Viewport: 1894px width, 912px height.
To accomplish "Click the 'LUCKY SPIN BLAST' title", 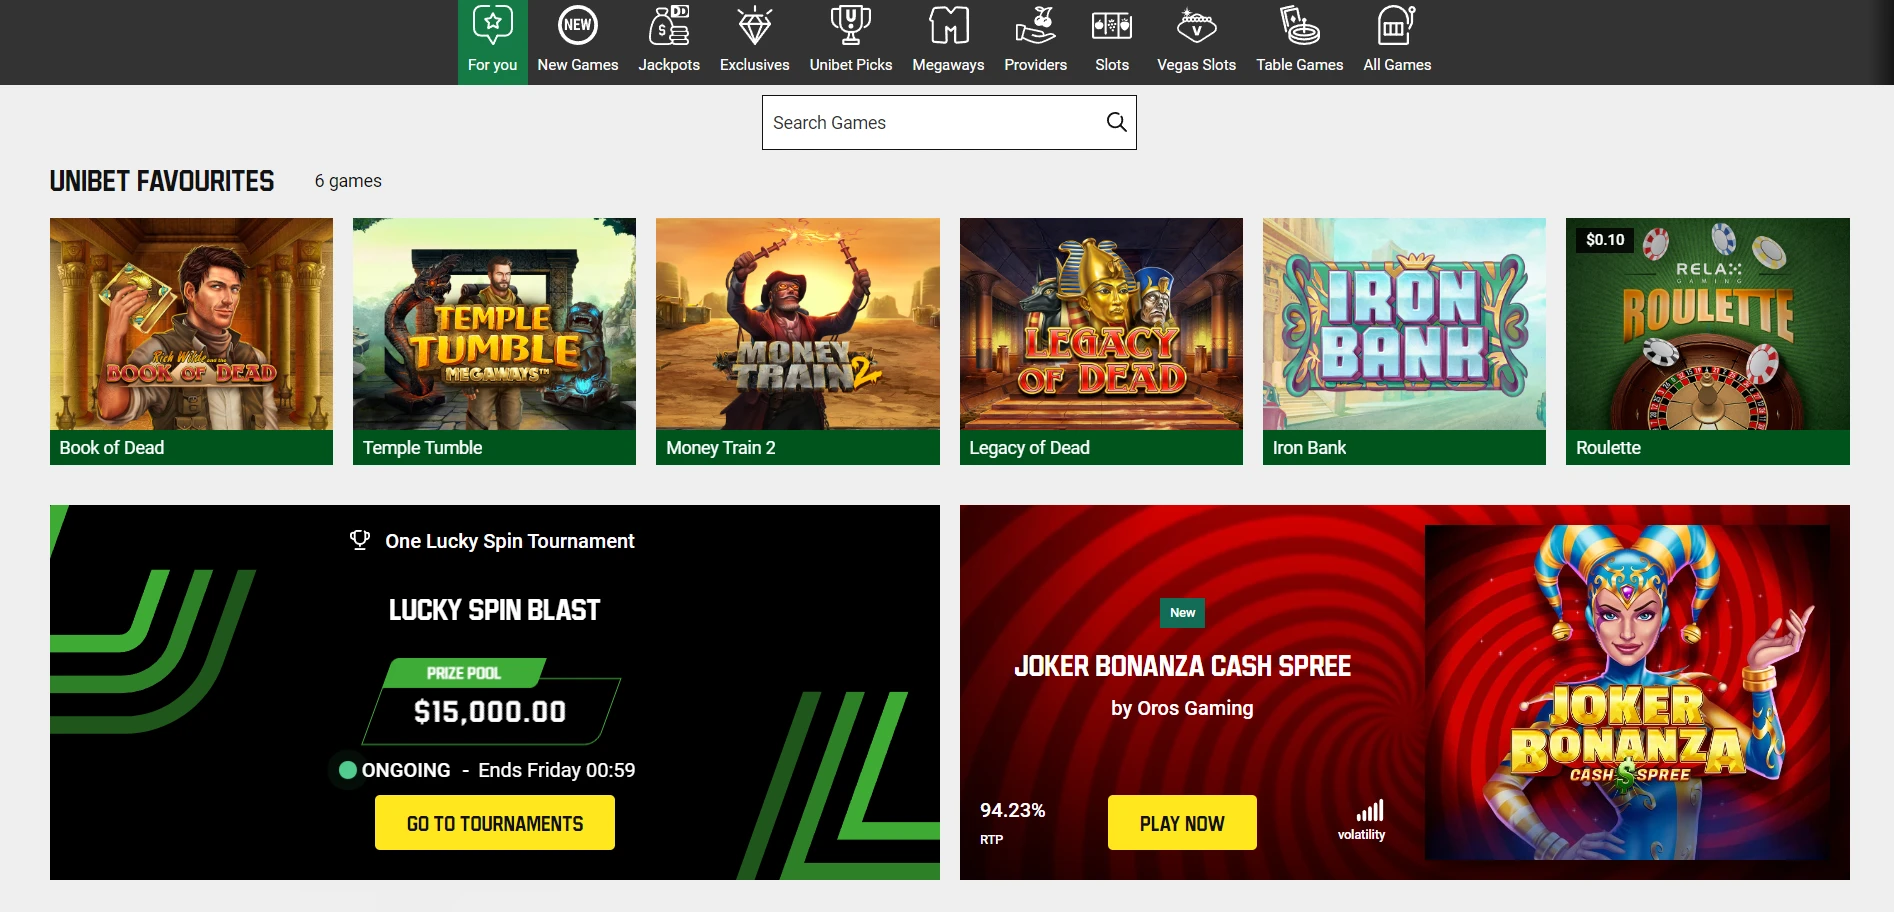I will 494,610.
